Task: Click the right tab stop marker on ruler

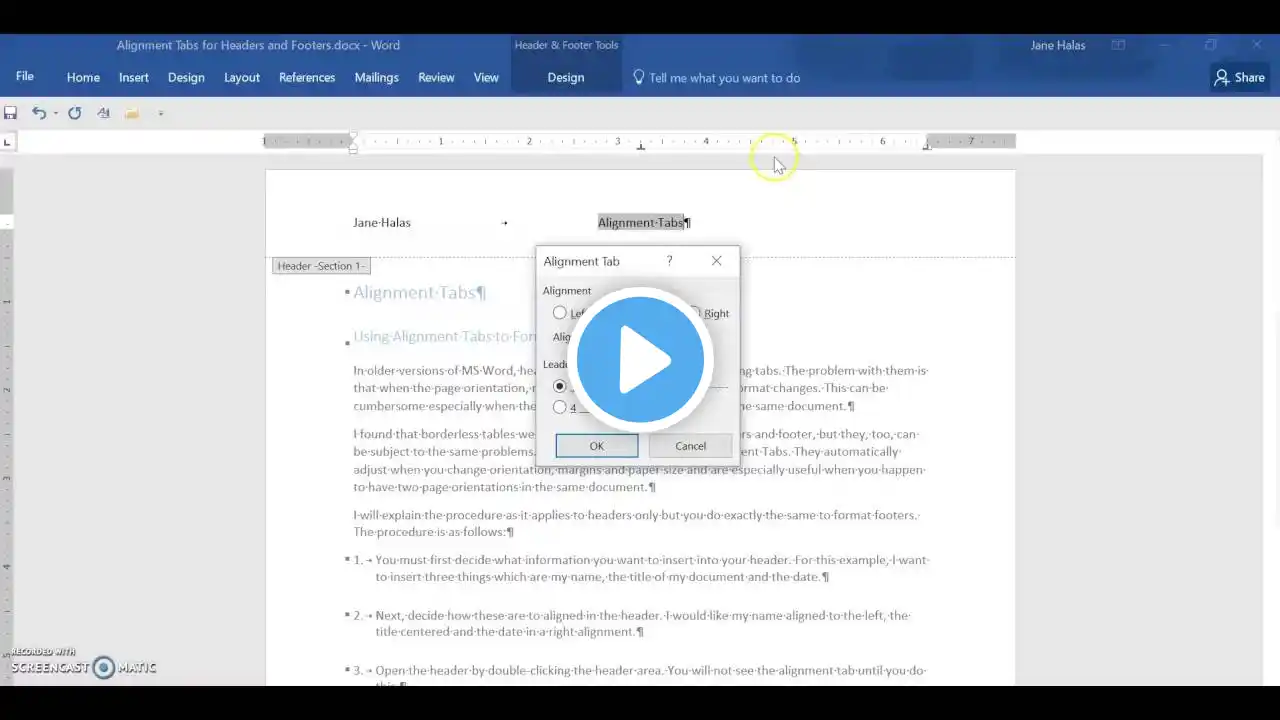Action: pos(927,147)
